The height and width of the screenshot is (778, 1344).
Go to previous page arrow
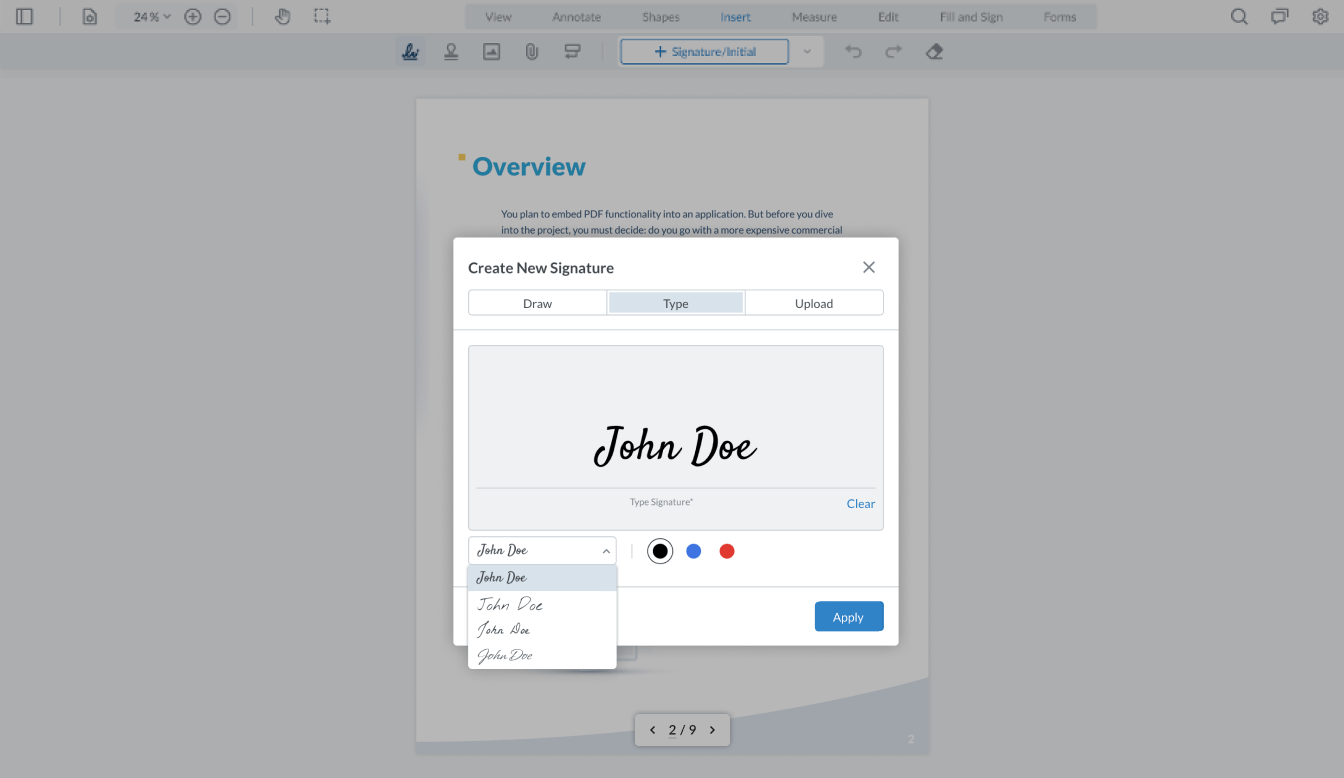[653, 730]
